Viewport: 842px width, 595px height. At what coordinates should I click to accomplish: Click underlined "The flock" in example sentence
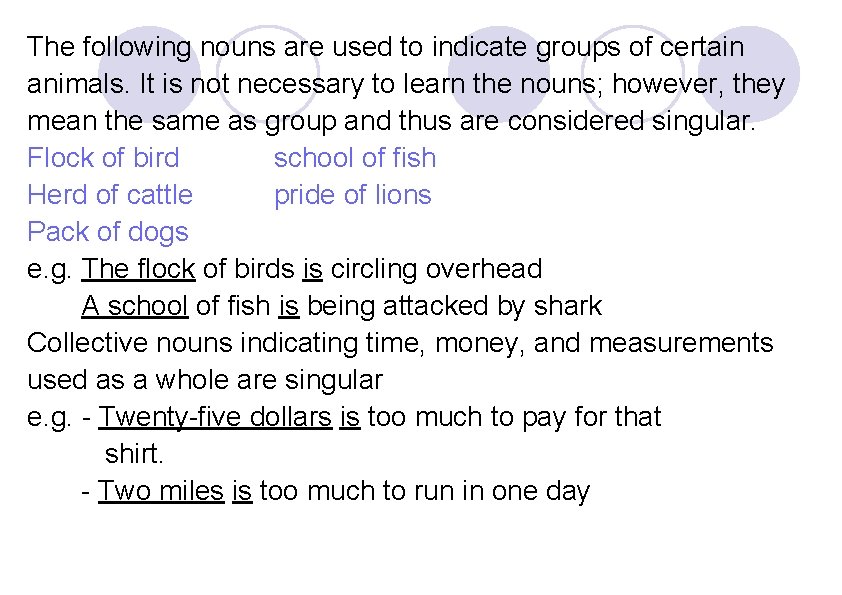click(139, 269)
